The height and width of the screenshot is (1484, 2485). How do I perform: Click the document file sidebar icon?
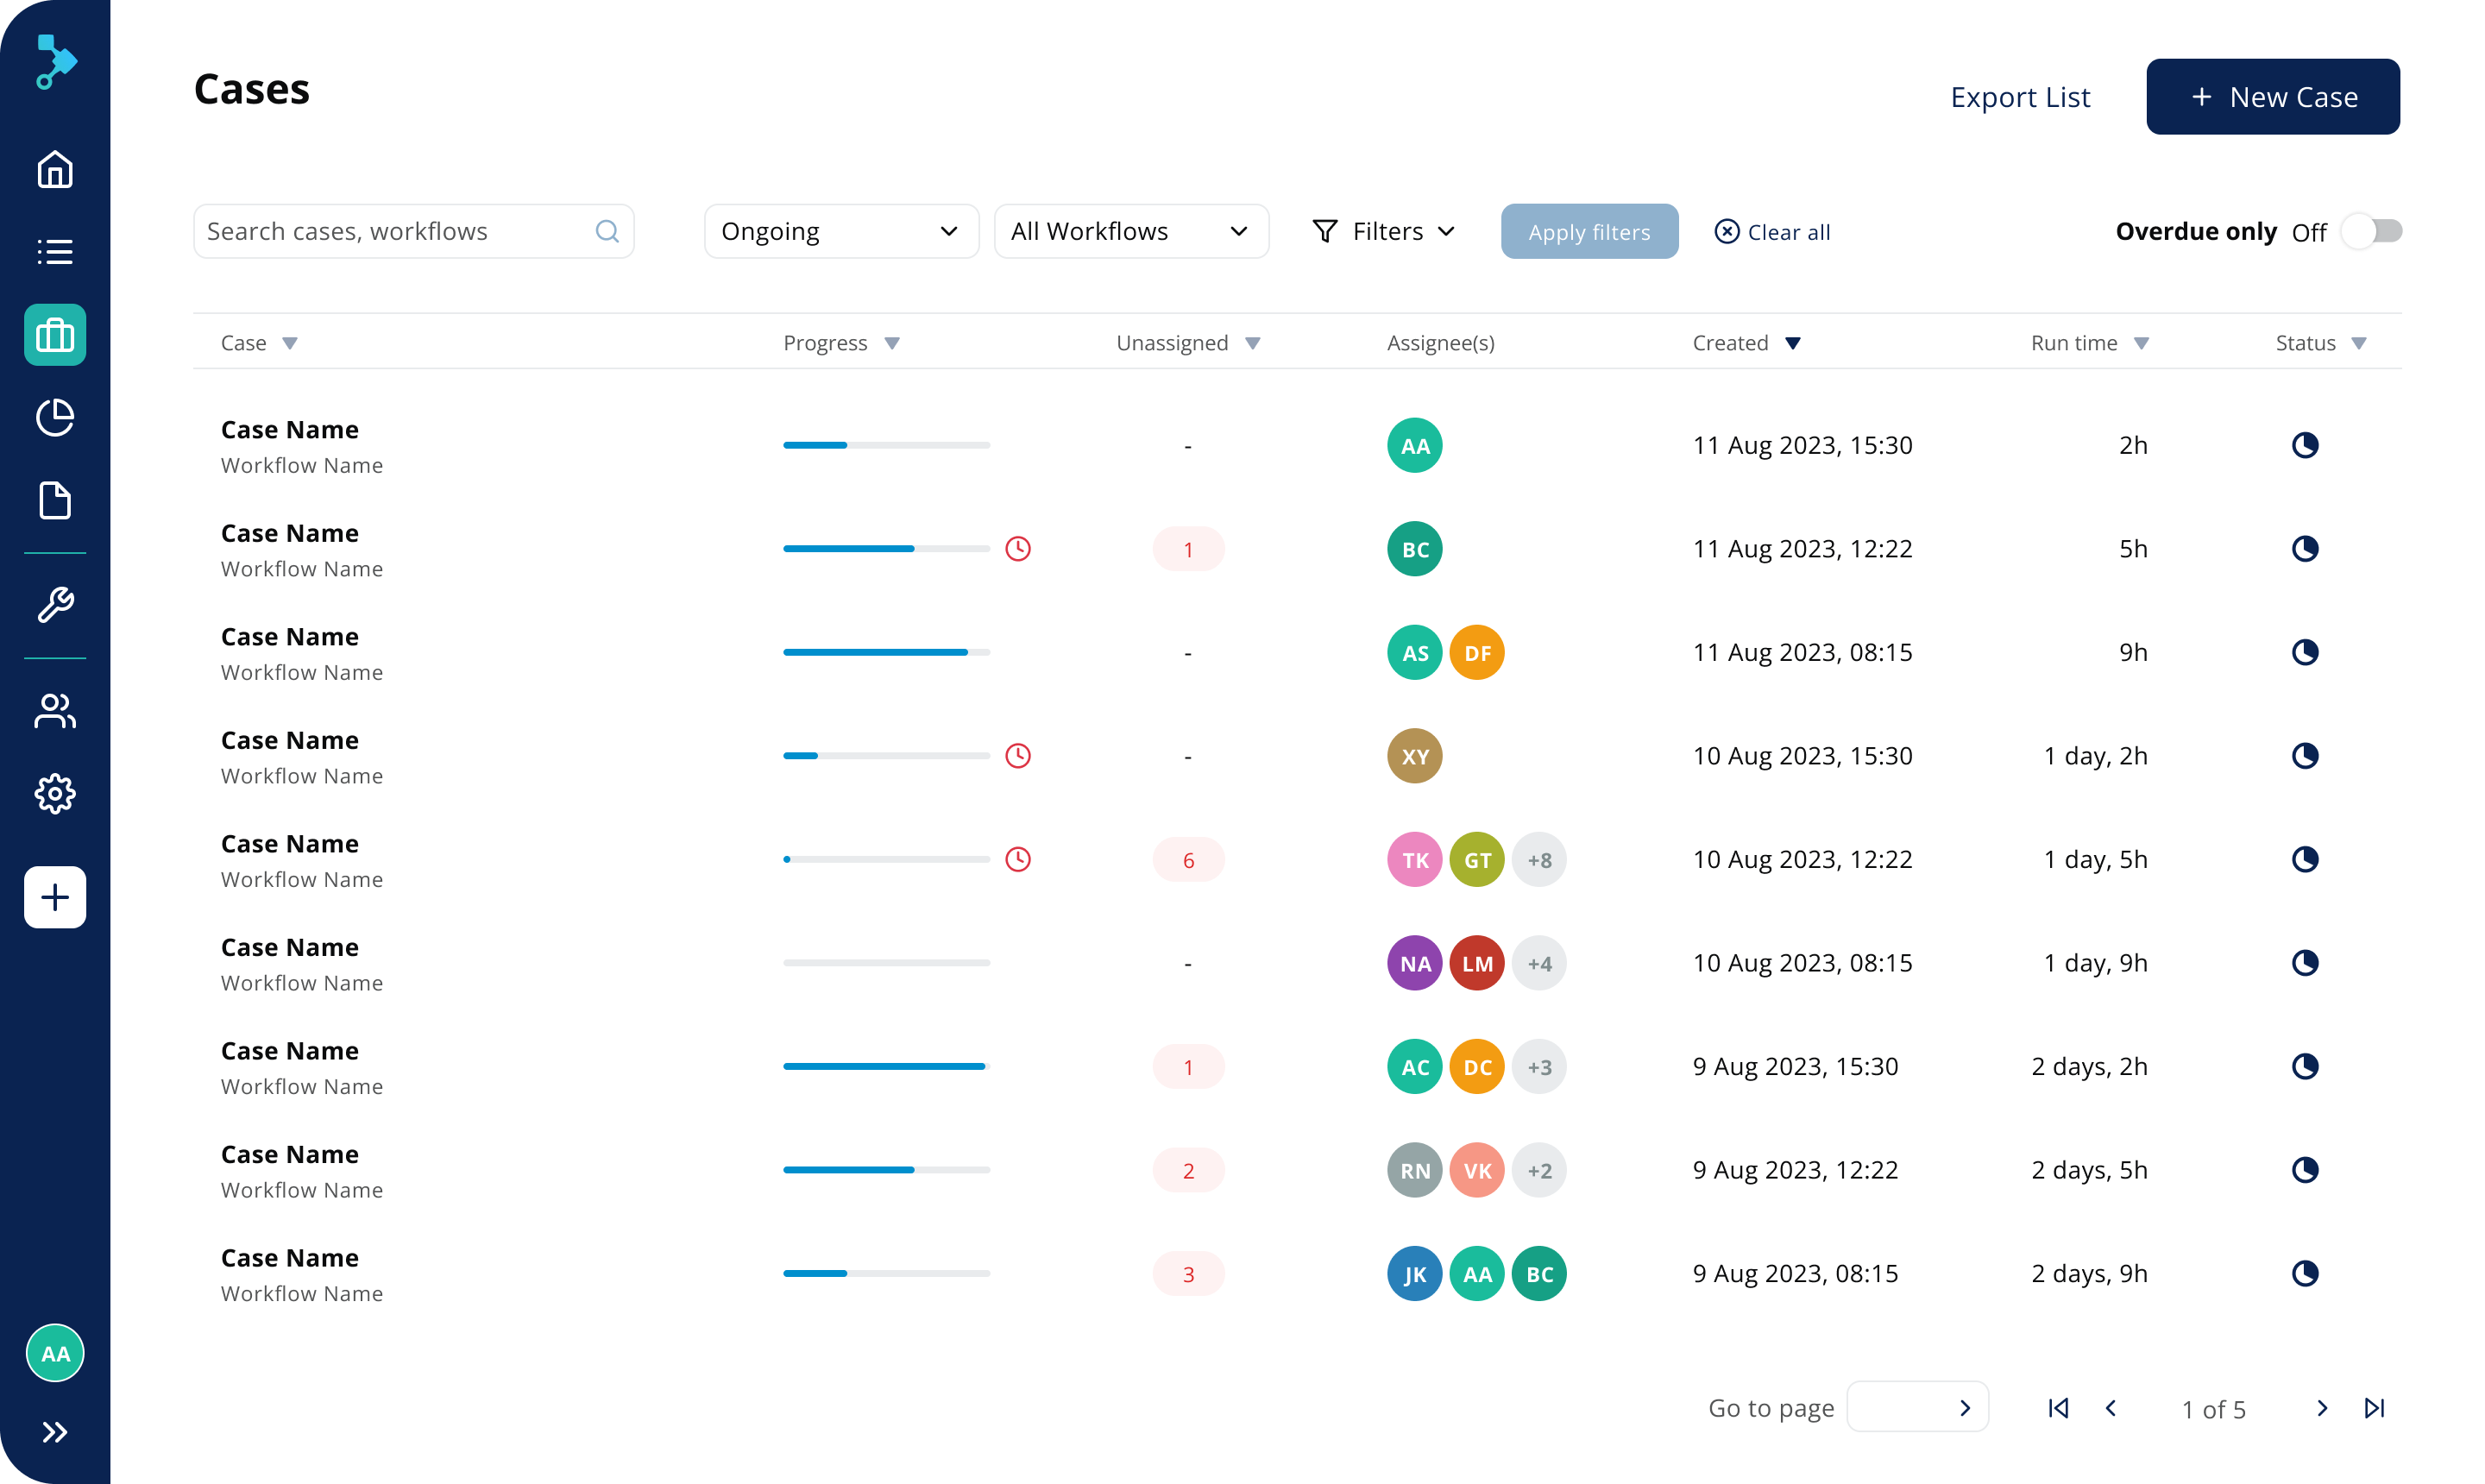(x=55, y=500)
